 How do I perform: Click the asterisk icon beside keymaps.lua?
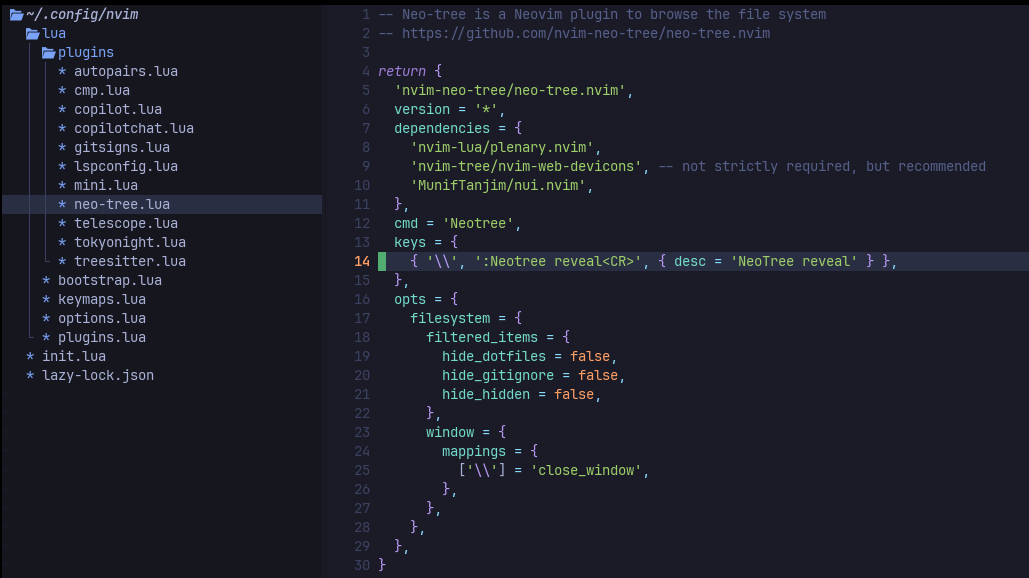46,300
